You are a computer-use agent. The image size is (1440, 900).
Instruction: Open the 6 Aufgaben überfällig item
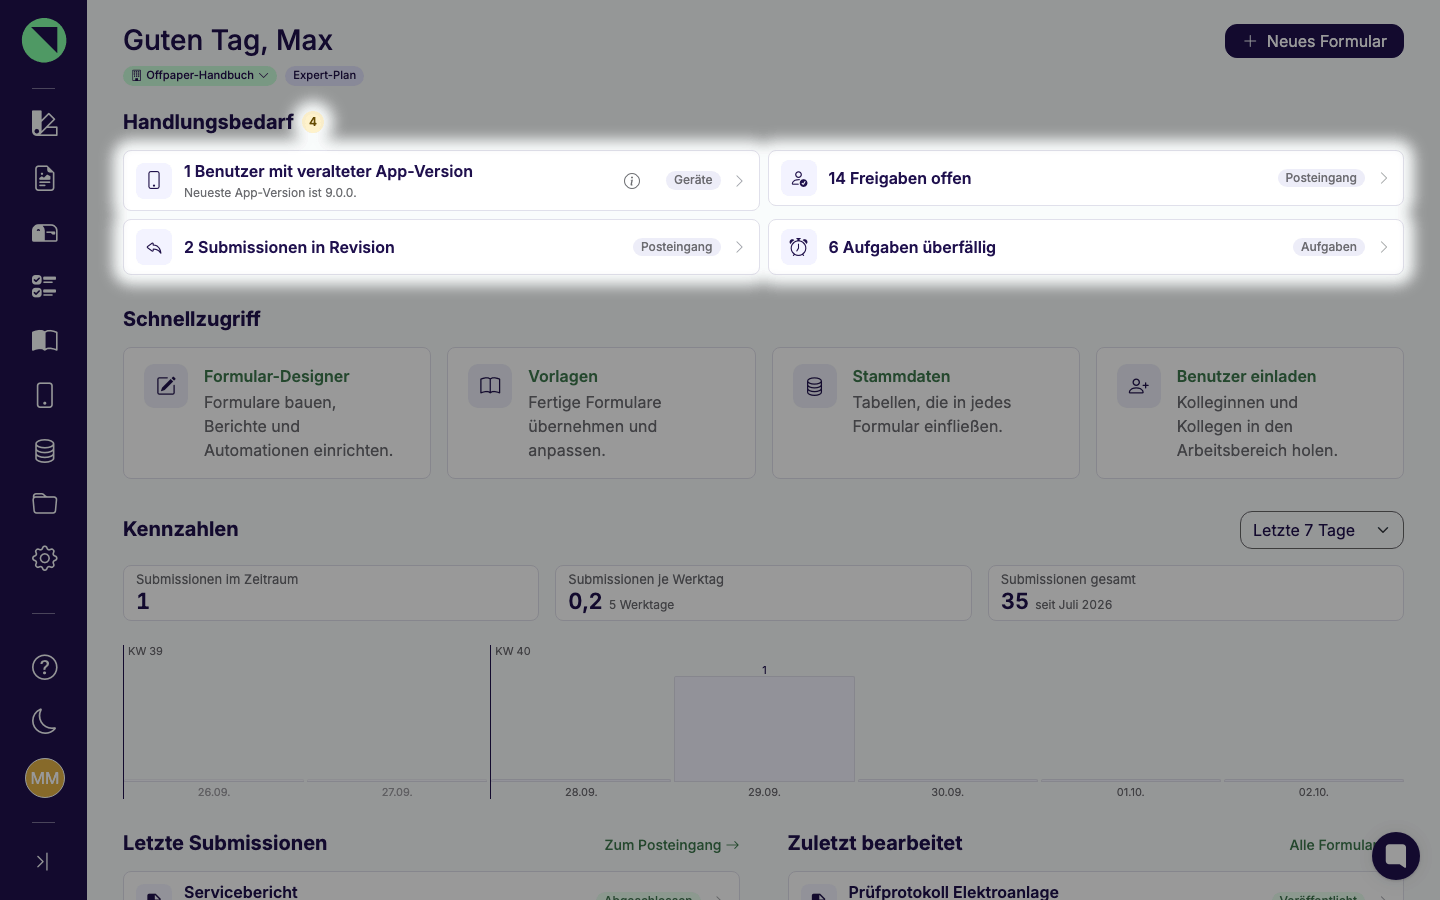pos(1085,247)
